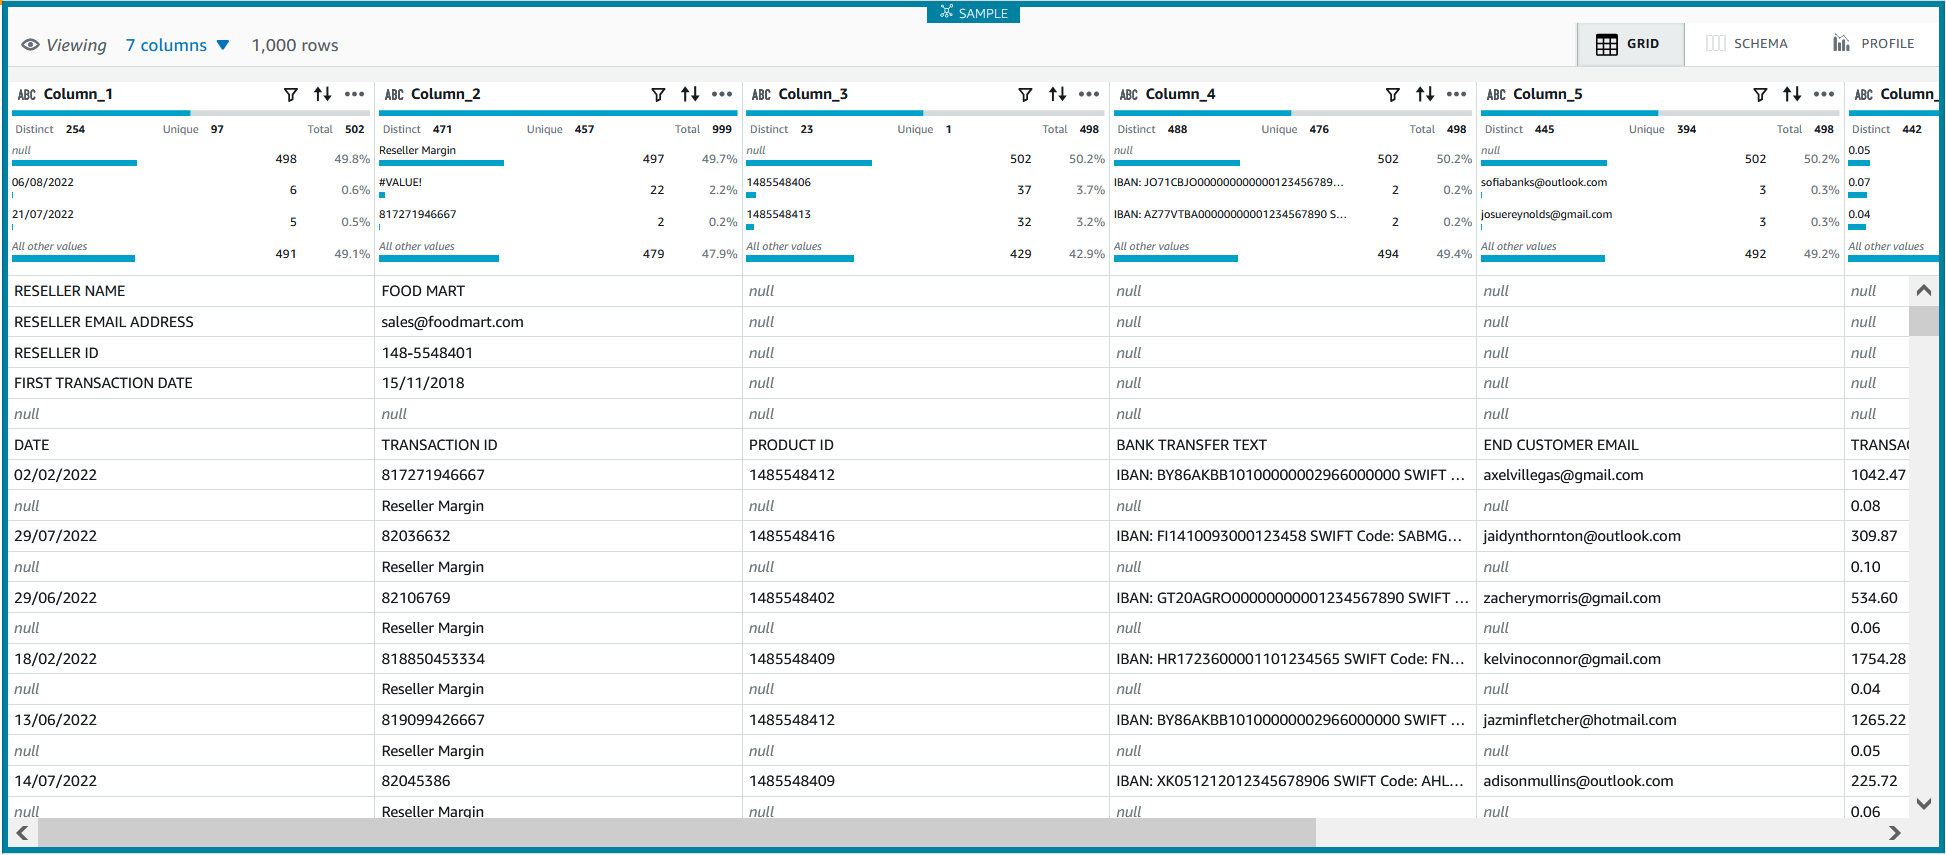
Task: Click the Column_2 header name
Action: [x=446, y=94]
